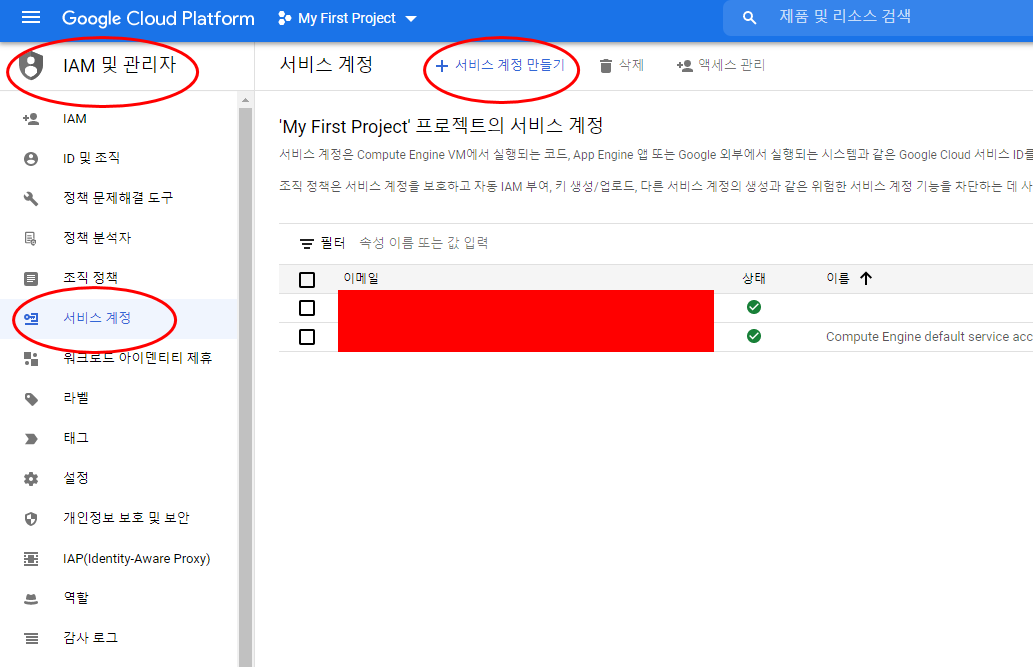This screenshot has width=1033, height=667.
Task: Check the Compute Engine default service account checkbox
Action: pyautogui.click(x=307, y=337)
